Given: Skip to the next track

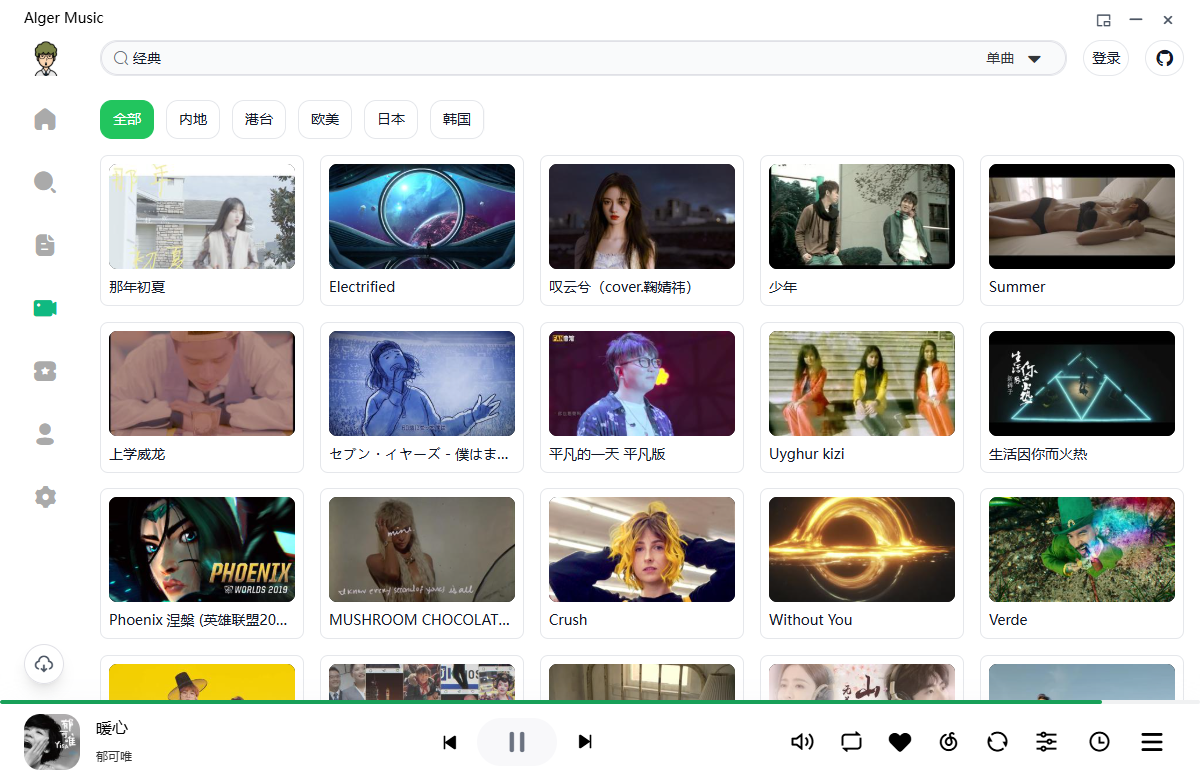Looking at the screenshot, I should coord(585,742).
